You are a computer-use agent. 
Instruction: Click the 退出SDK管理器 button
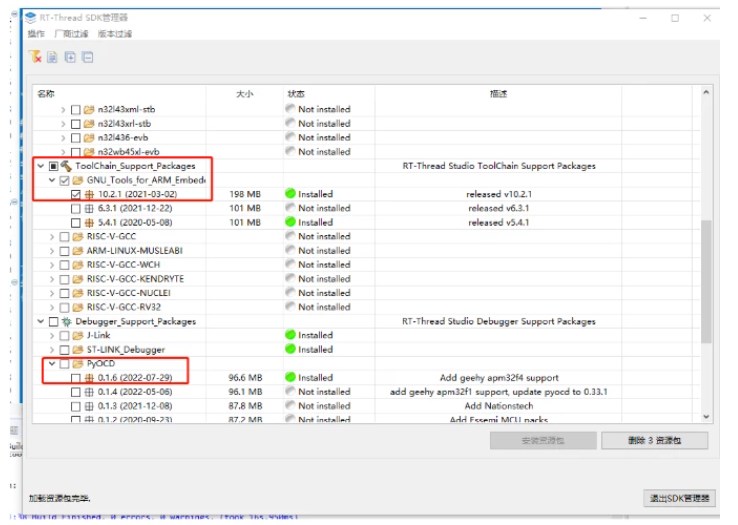pos(679,498)
